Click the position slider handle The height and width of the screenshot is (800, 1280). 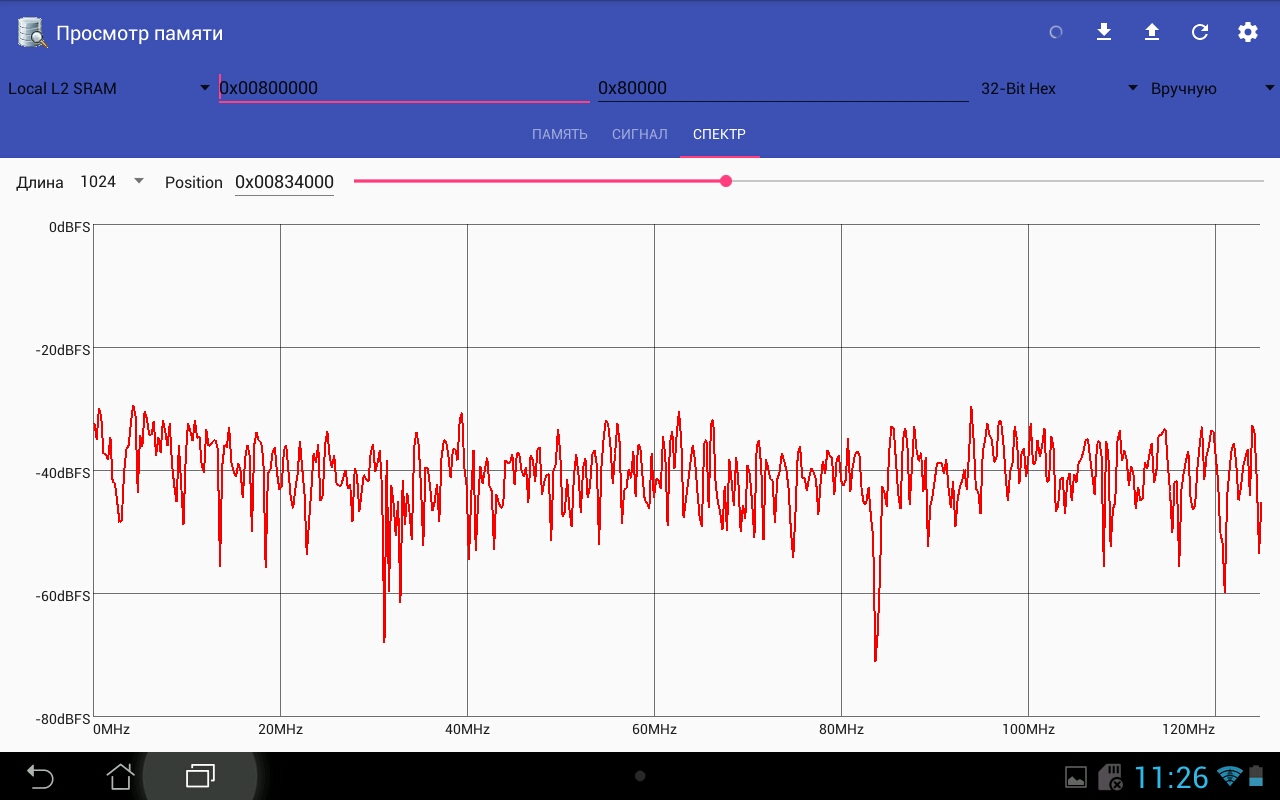click(x=726, y=181)
